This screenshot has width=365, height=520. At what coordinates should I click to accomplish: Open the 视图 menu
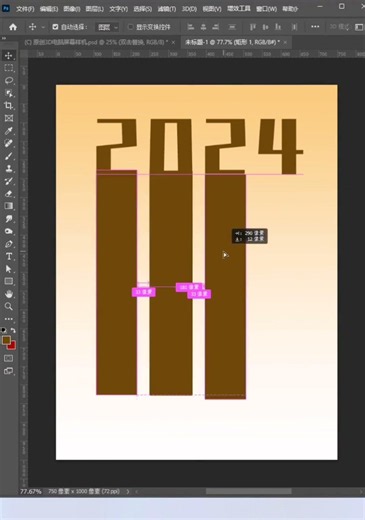click(212, 9)
